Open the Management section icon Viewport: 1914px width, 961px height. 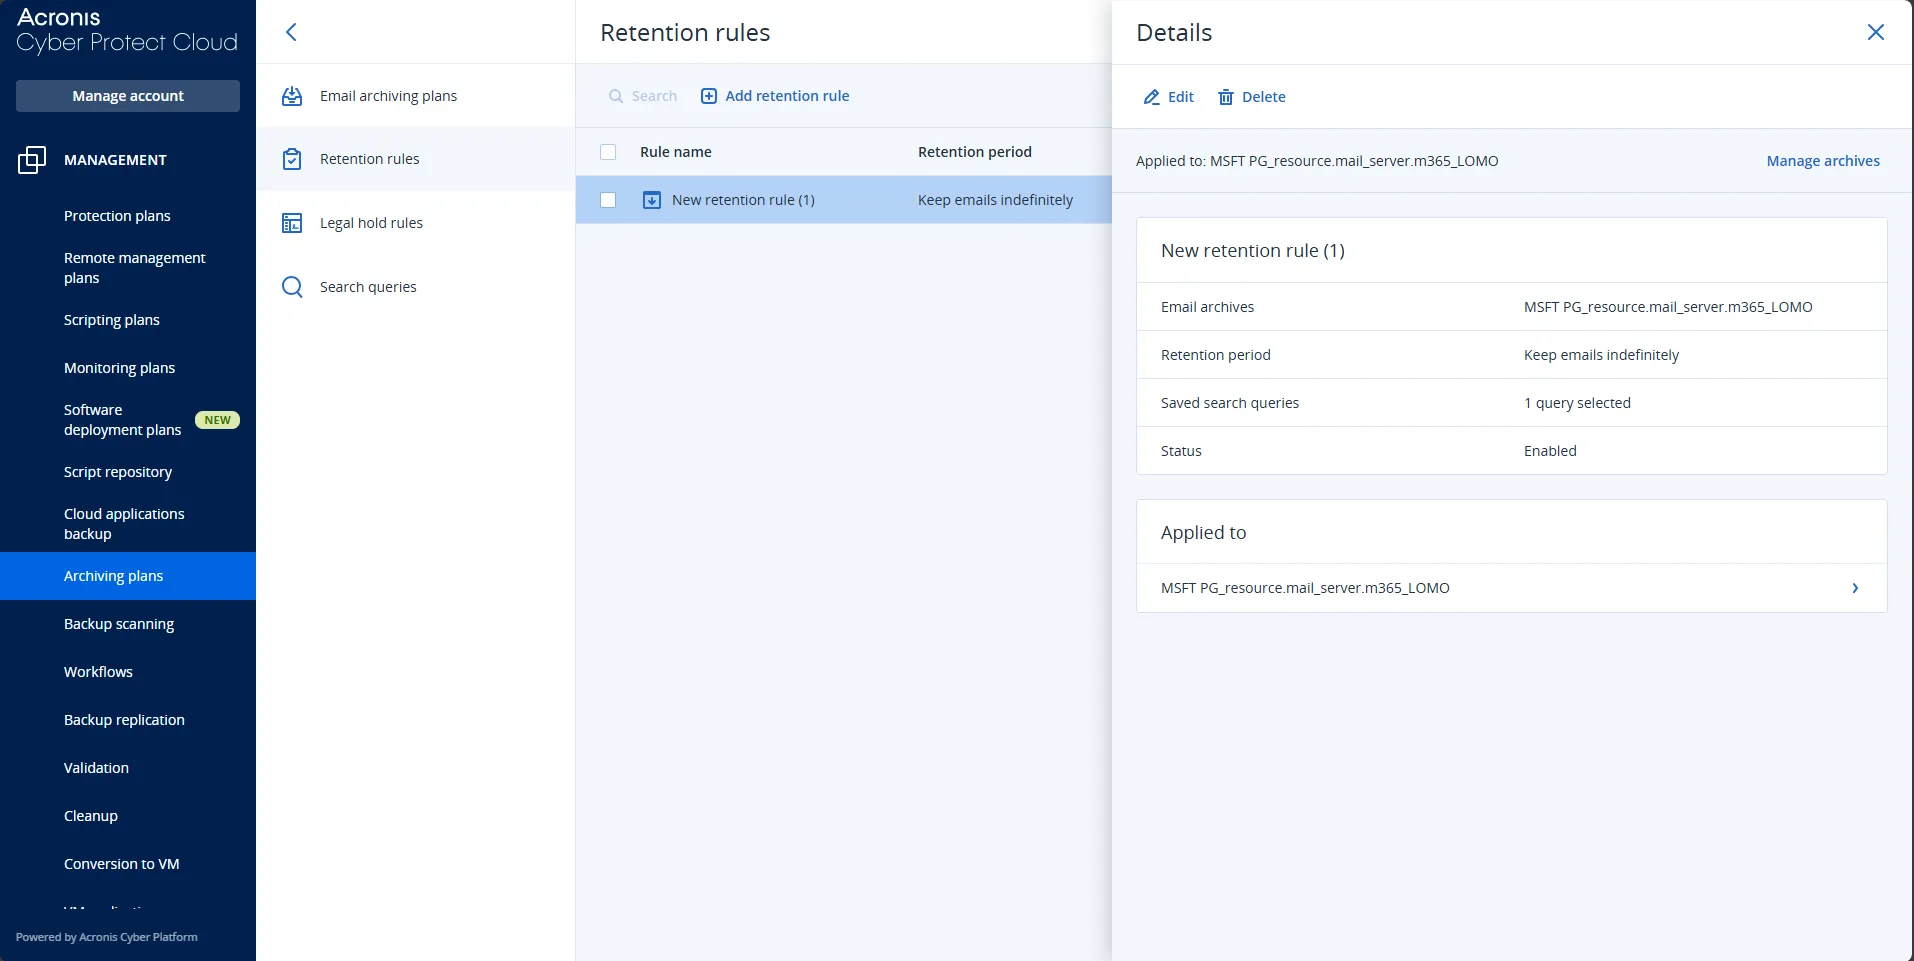31,159
